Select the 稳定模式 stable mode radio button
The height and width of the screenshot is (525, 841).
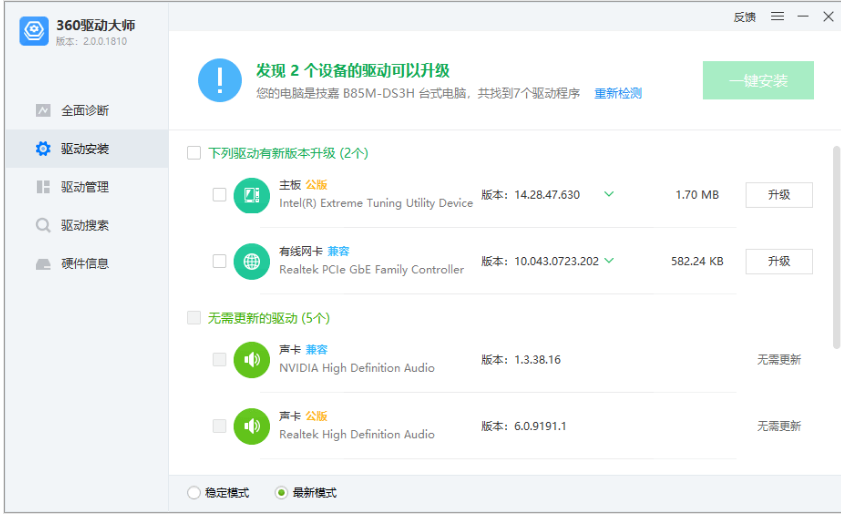(x=194, y=493)
